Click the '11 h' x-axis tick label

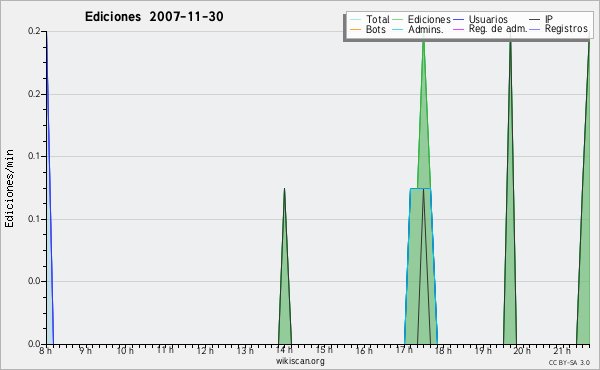(165, 349)
